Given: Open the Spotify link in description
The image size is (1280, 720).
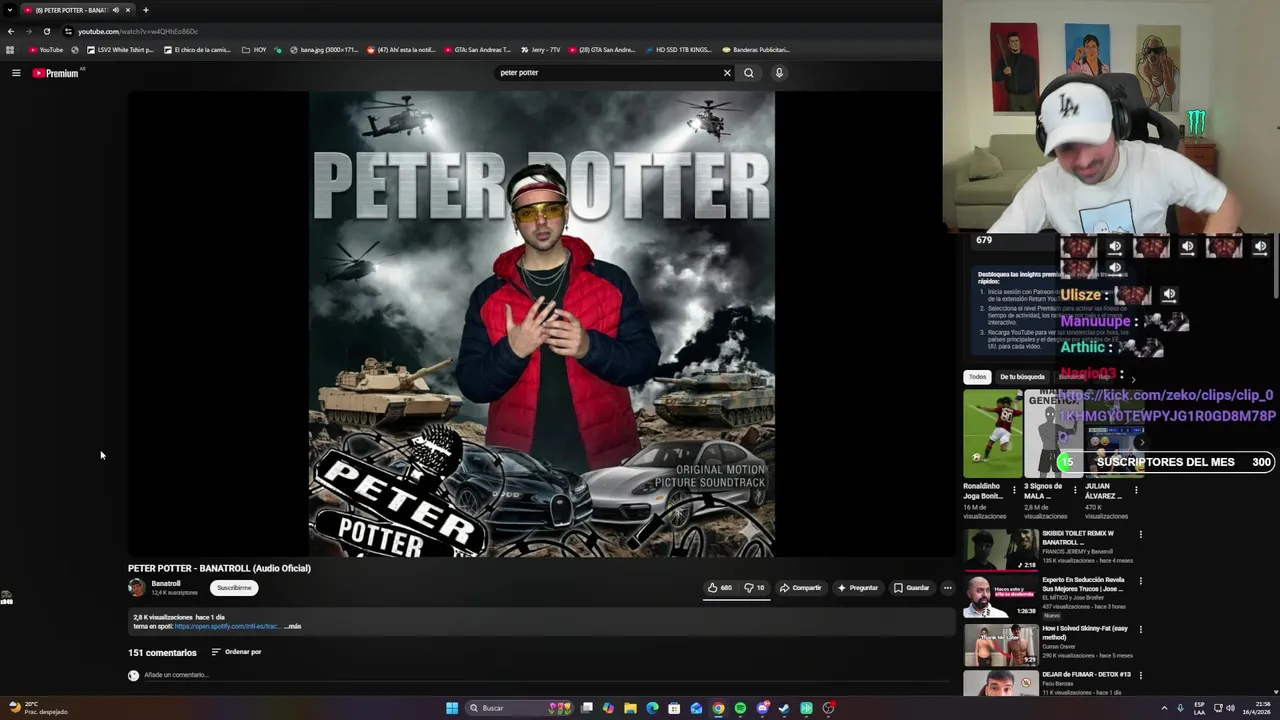Looking at the screenshot, I should coord(227,627).
